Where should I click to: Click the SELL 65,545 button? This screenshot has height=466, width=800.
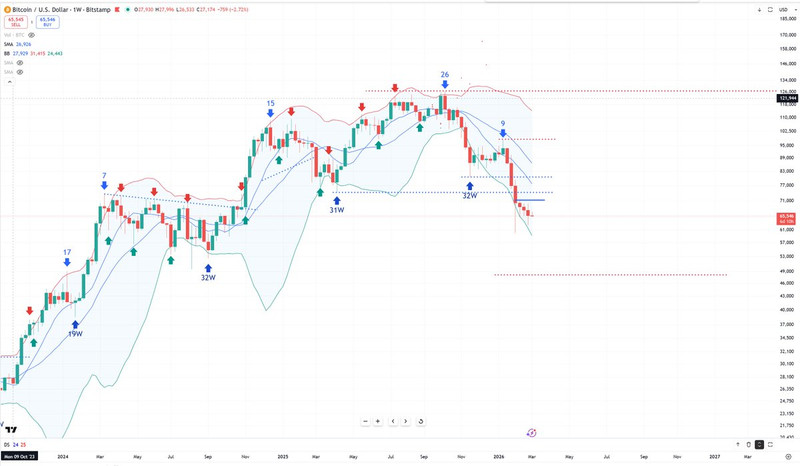click(13, 20)
